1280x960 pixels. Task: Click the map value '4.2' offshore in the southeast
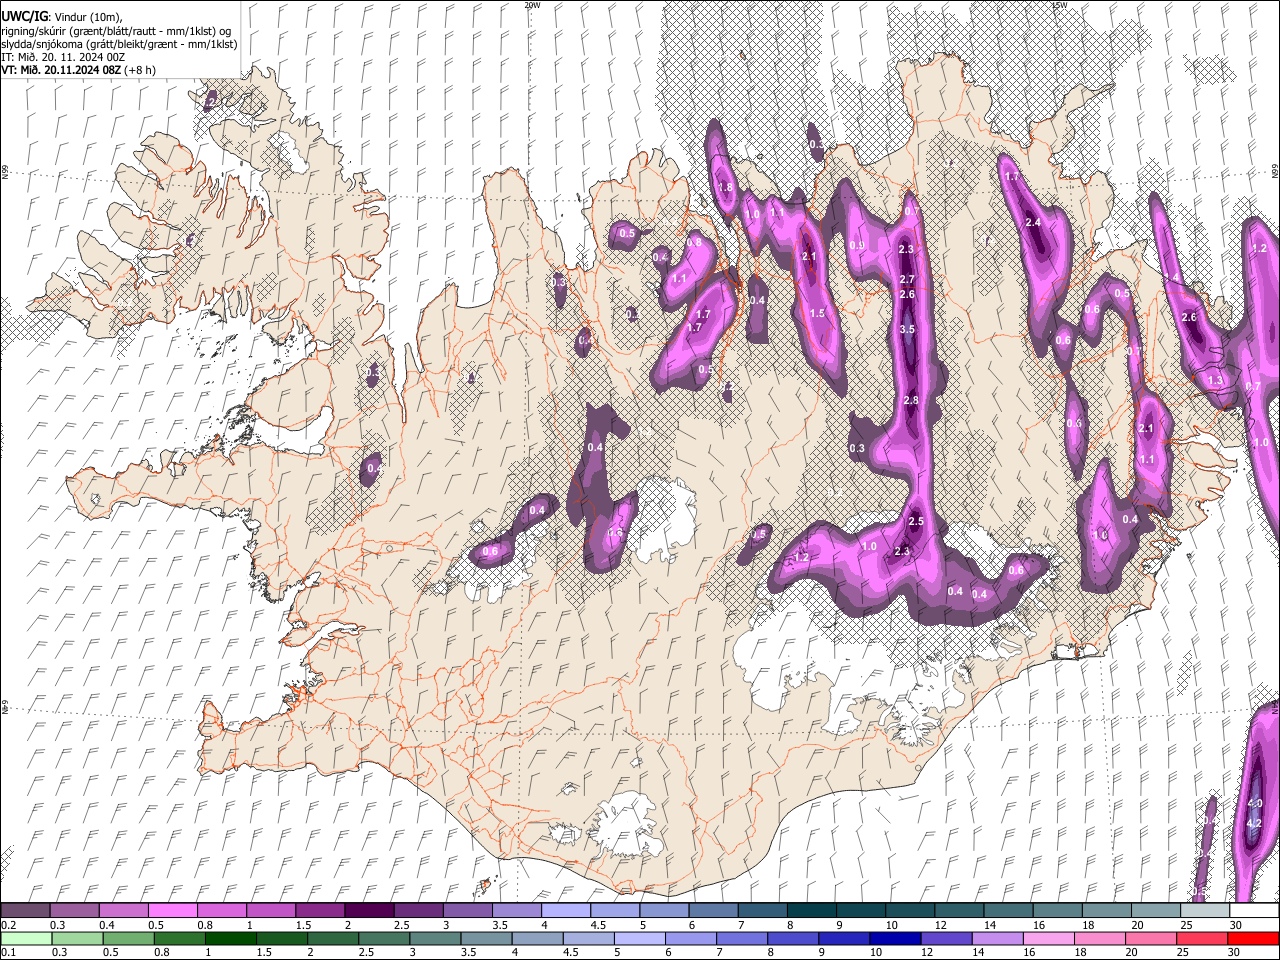1255,823
